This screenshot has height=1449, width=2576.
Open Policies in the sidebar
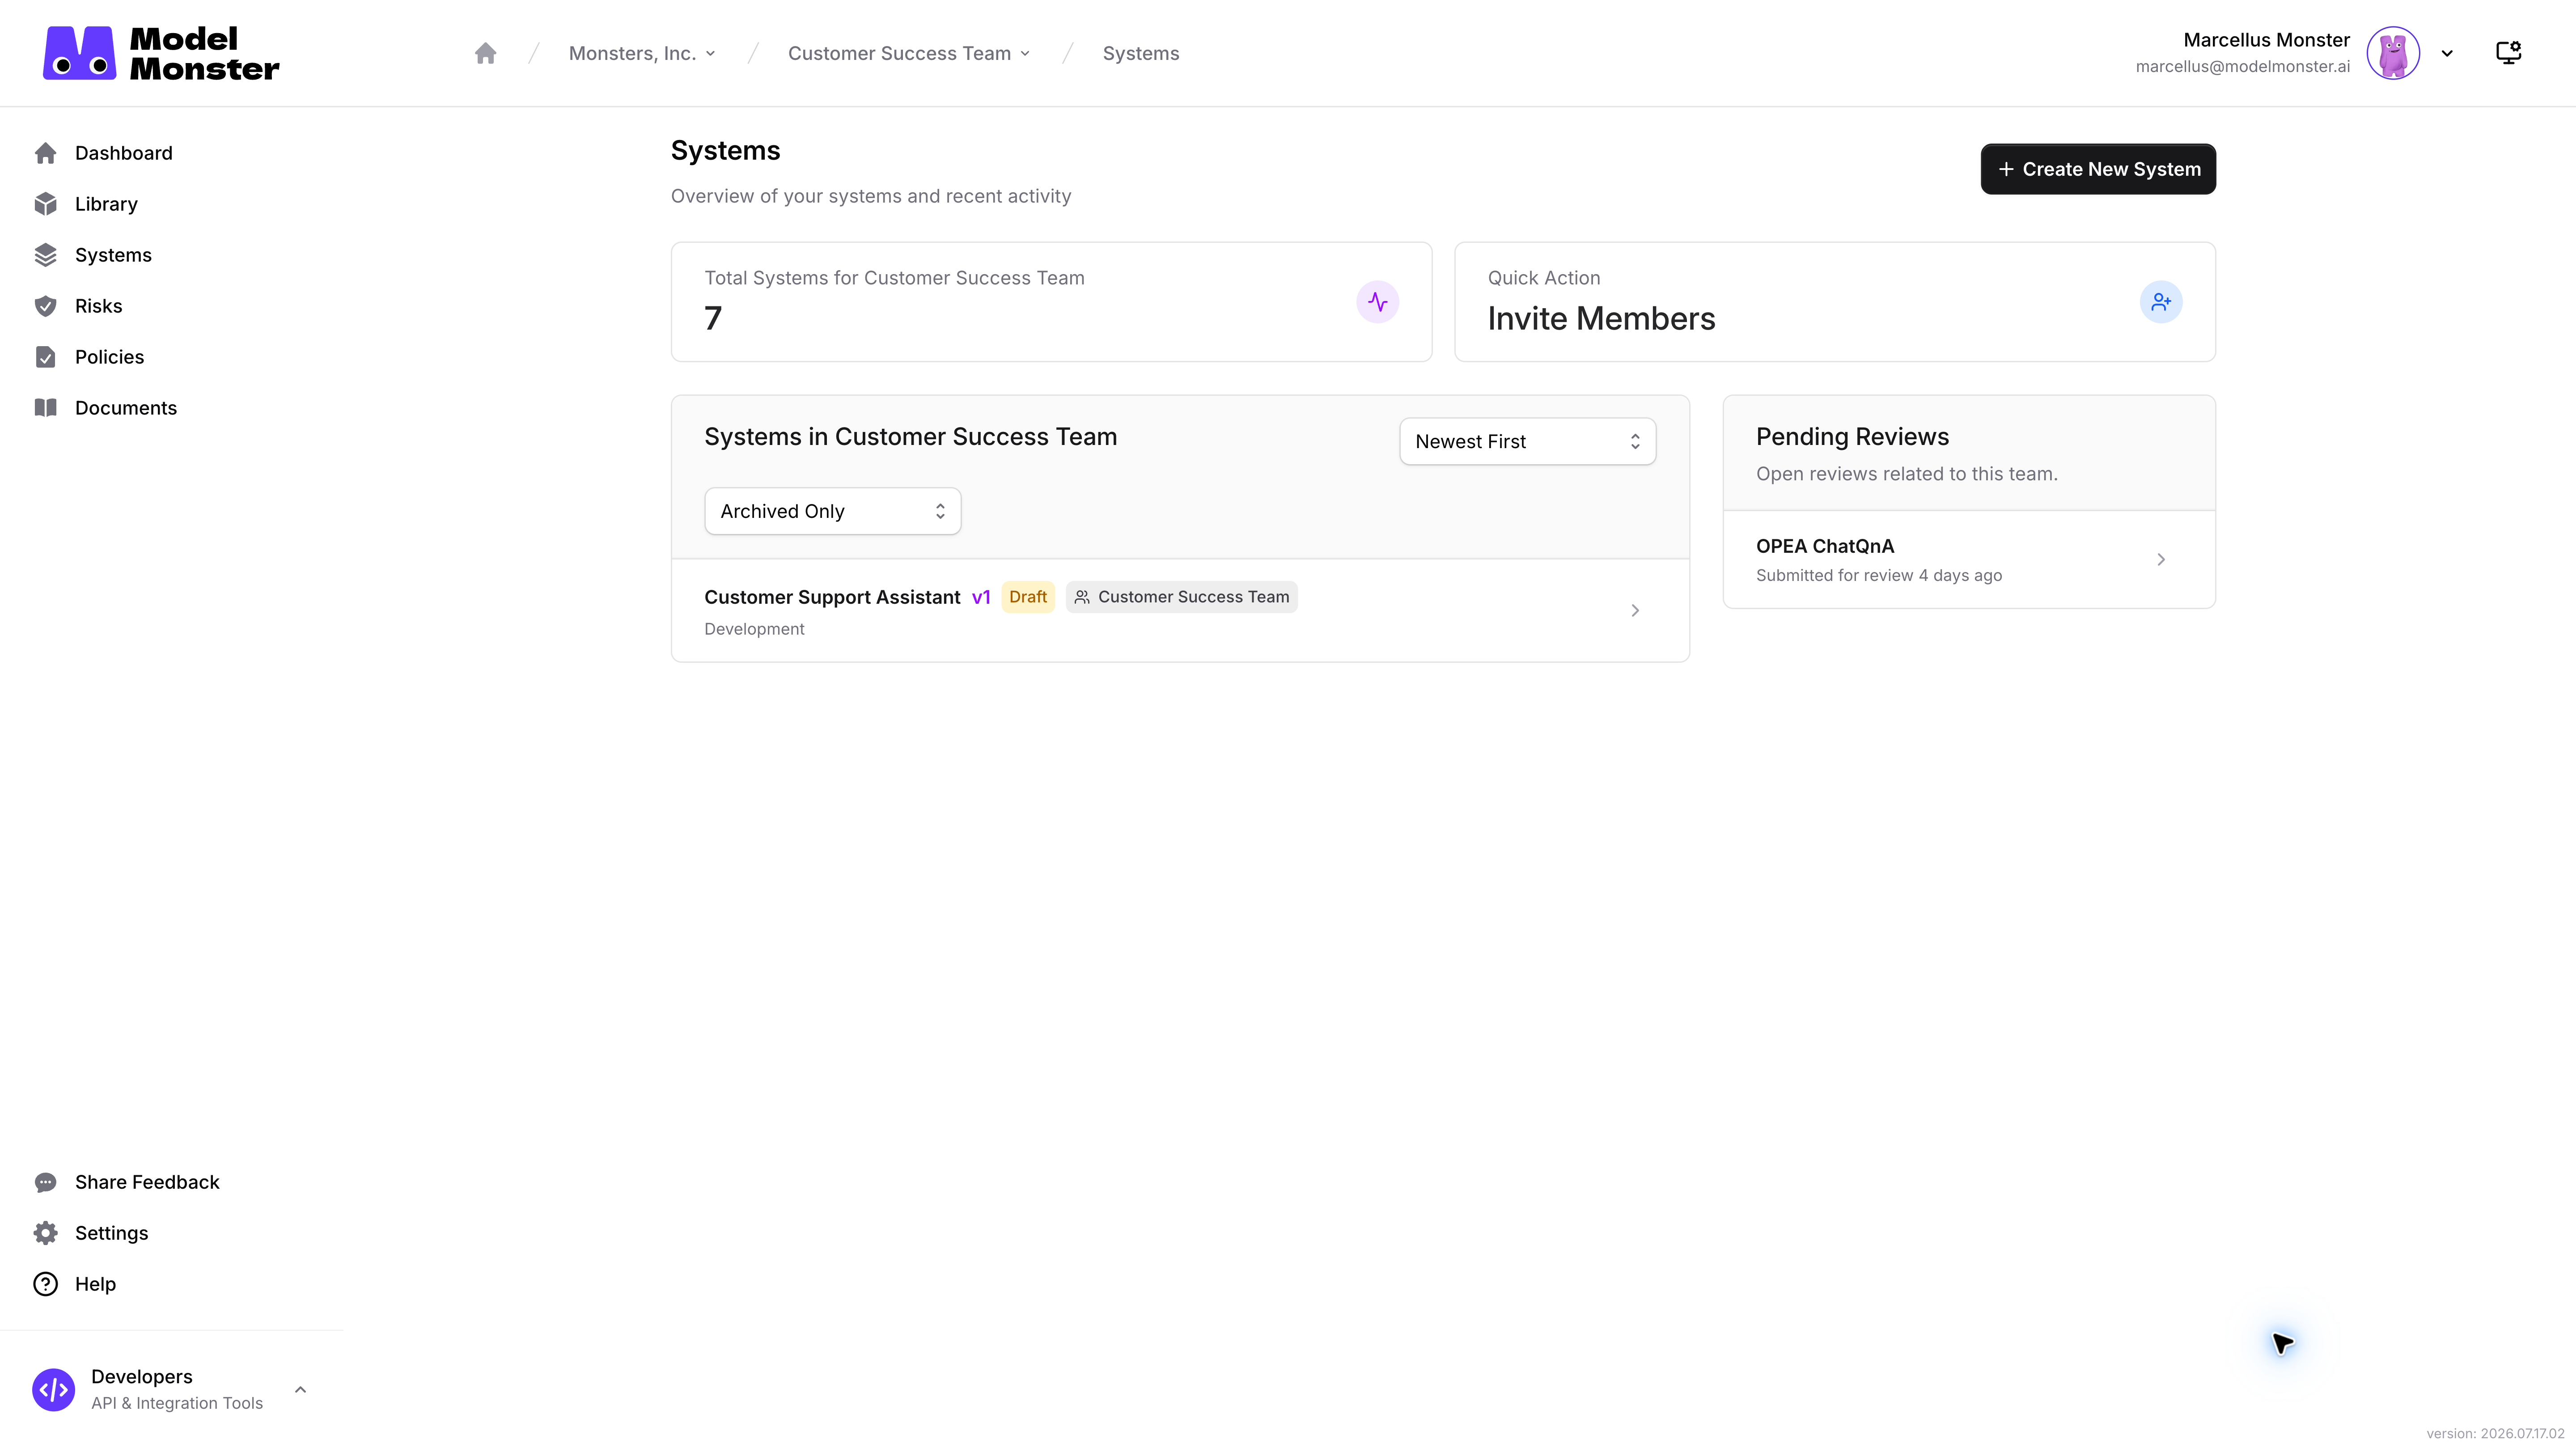point(109,357)
